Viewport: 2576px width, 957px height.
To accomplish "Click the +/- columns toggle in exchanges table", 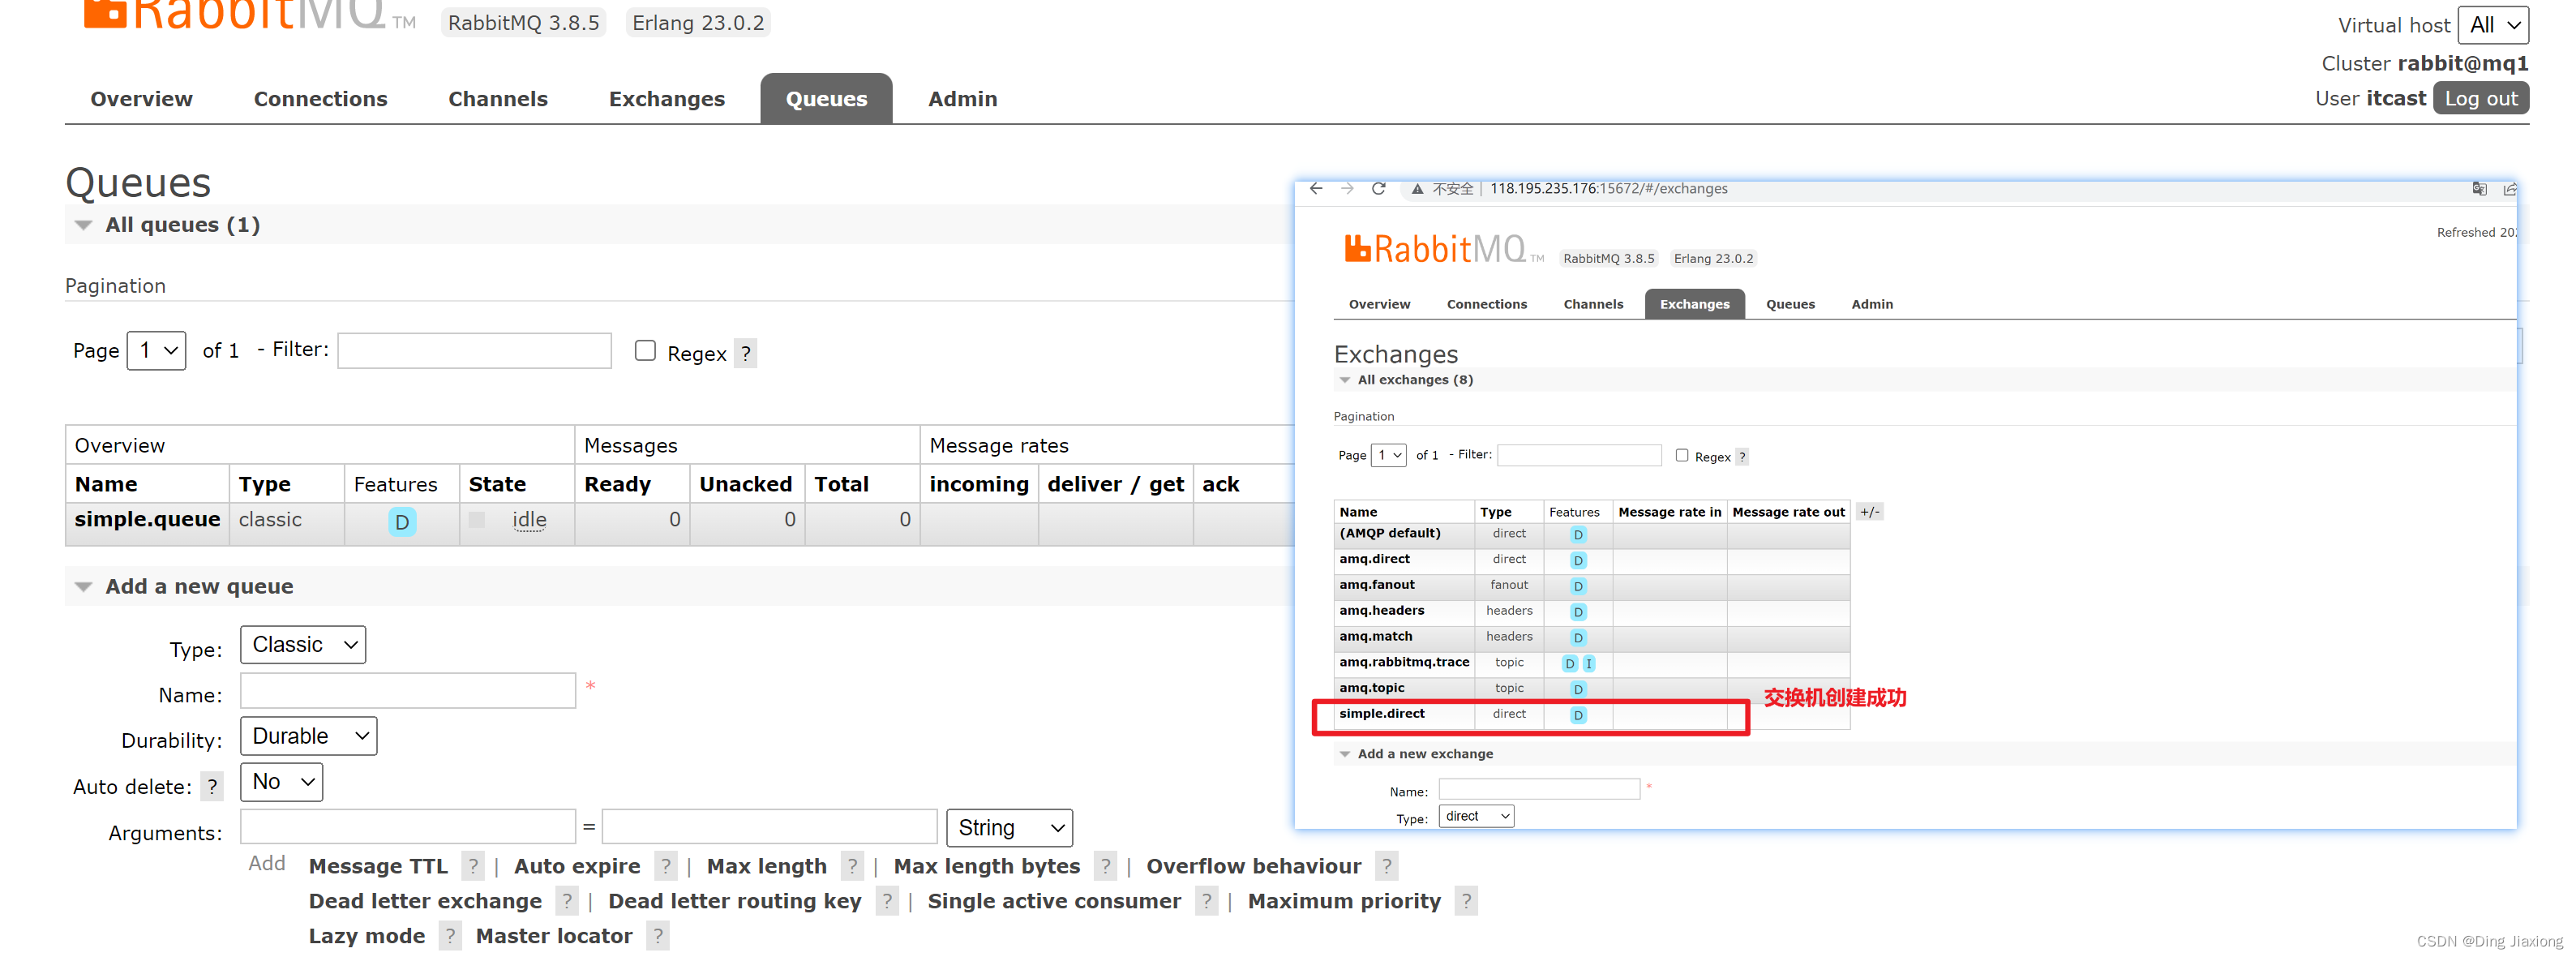I will click(1869, 512).
